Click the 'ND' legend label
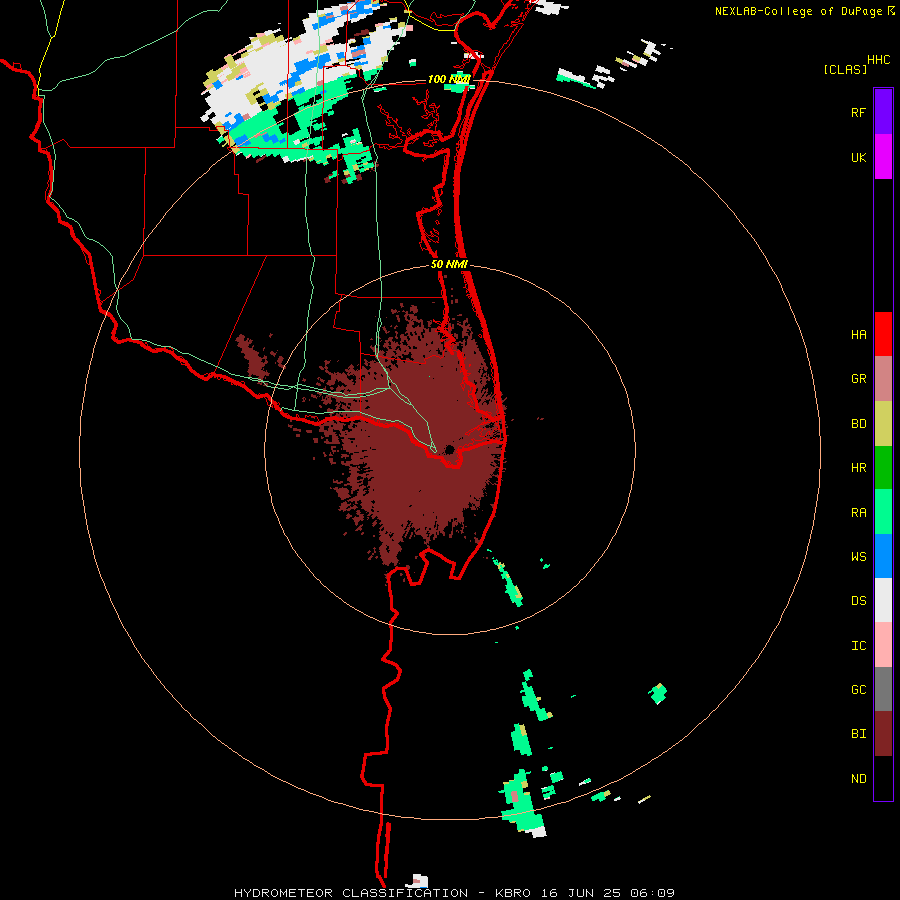 [859, 779]
